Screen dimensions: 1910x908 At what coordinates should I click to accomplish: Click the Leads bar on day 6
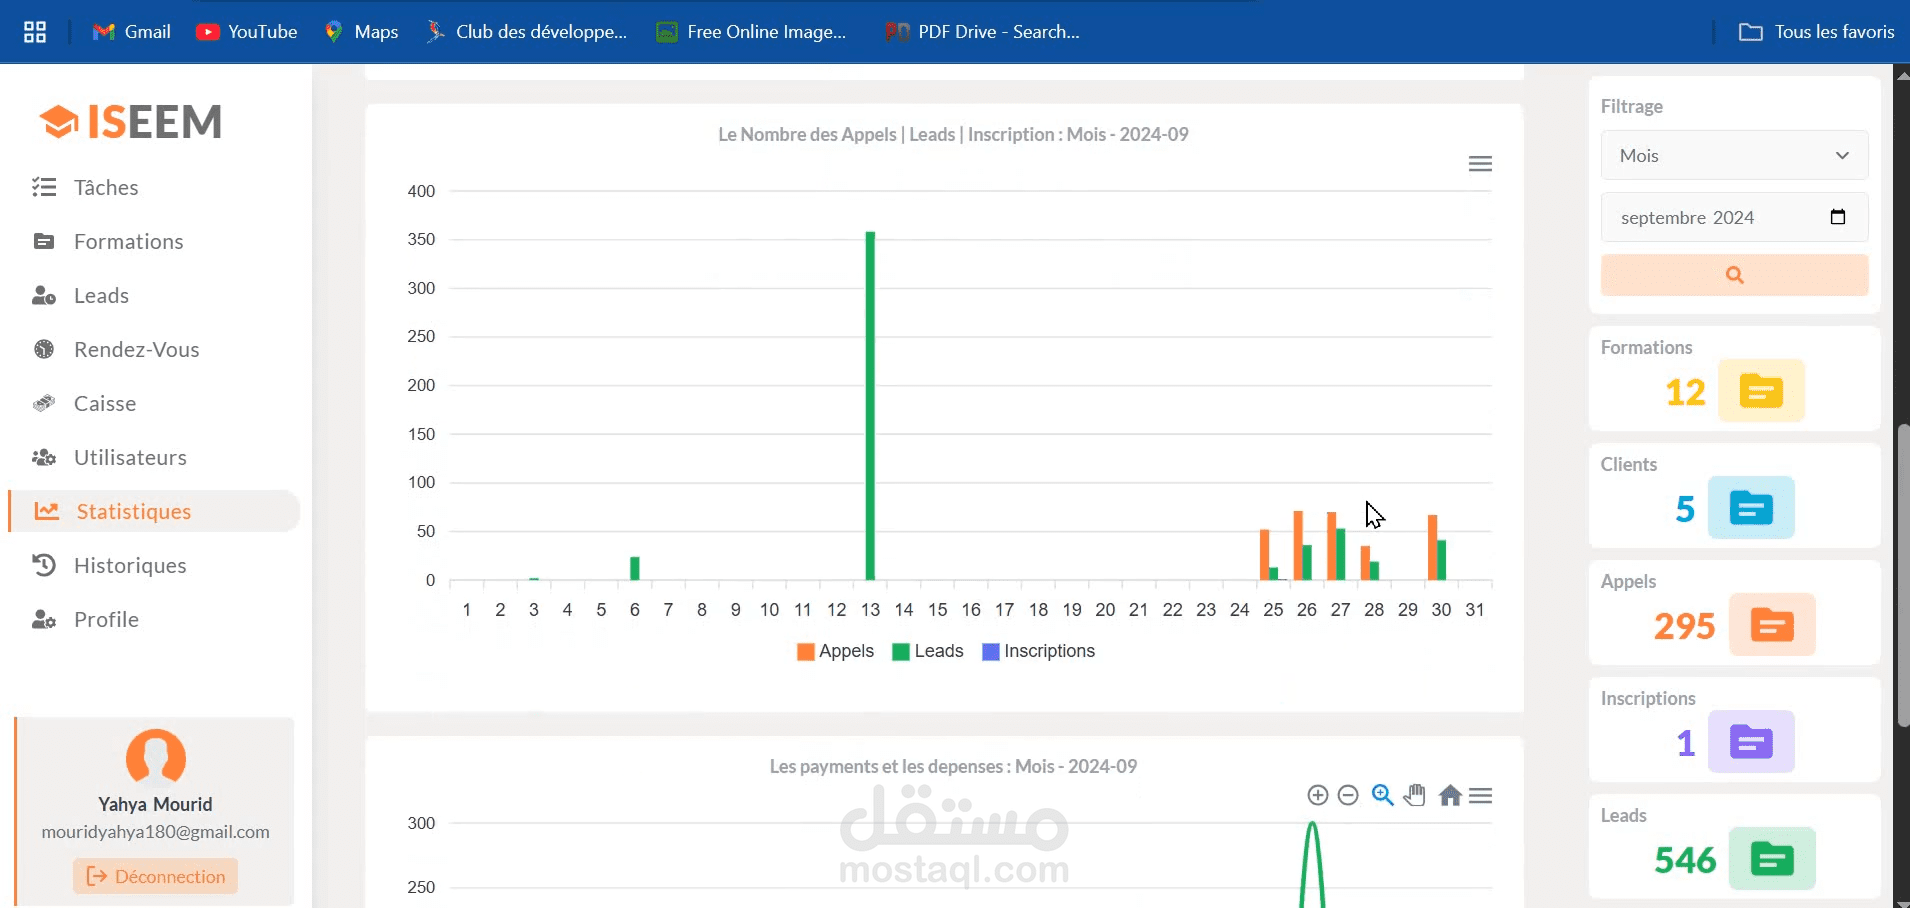coord(635,568)
